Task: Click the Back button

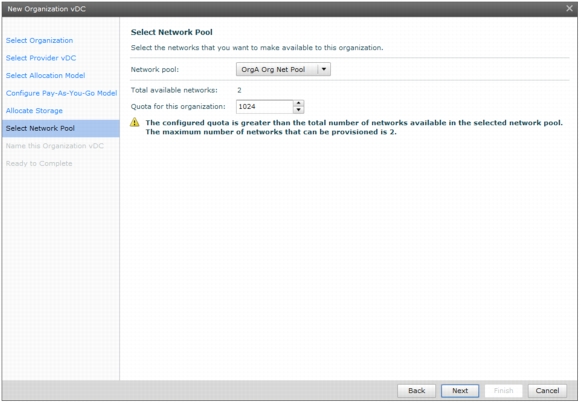Action: (416, 391)
